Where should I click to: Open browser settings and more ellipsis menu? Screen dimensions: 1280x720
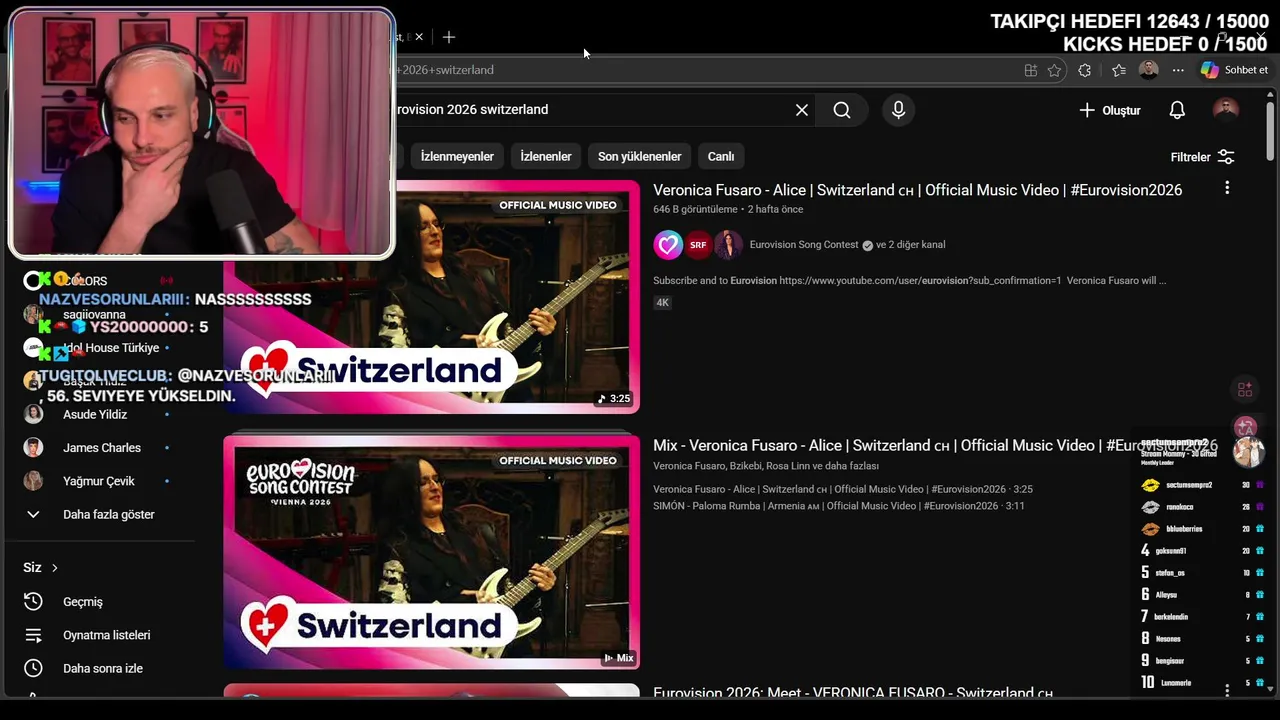coord(1178,70)
